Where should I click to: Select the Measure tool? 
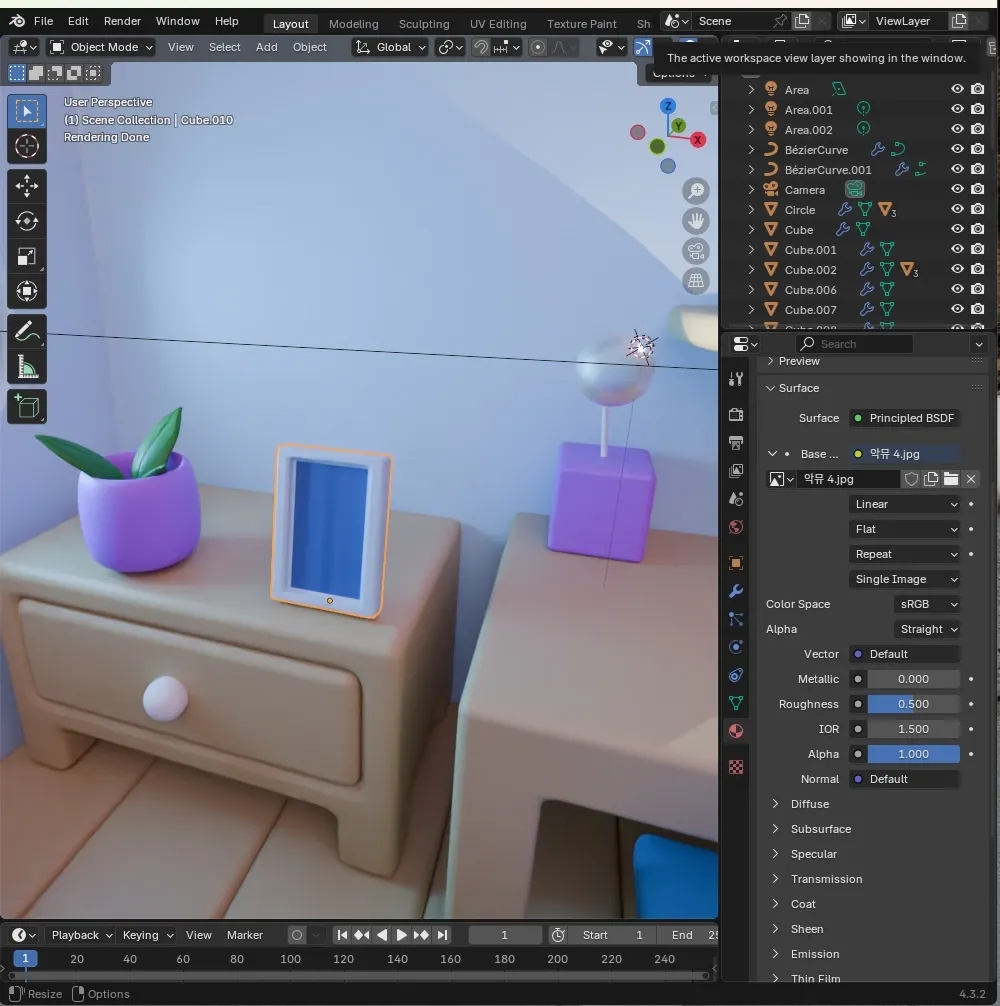click(26, 367)
